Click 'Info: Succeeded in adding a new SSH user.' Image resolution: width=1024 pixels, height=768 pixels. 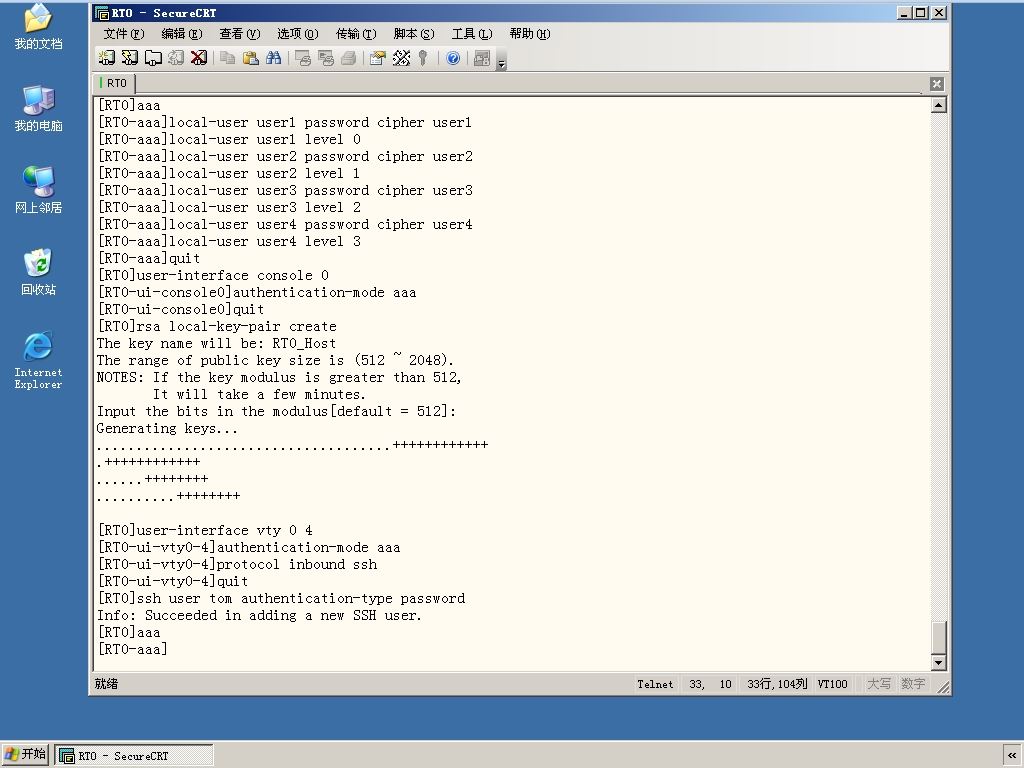click(259, 615)
